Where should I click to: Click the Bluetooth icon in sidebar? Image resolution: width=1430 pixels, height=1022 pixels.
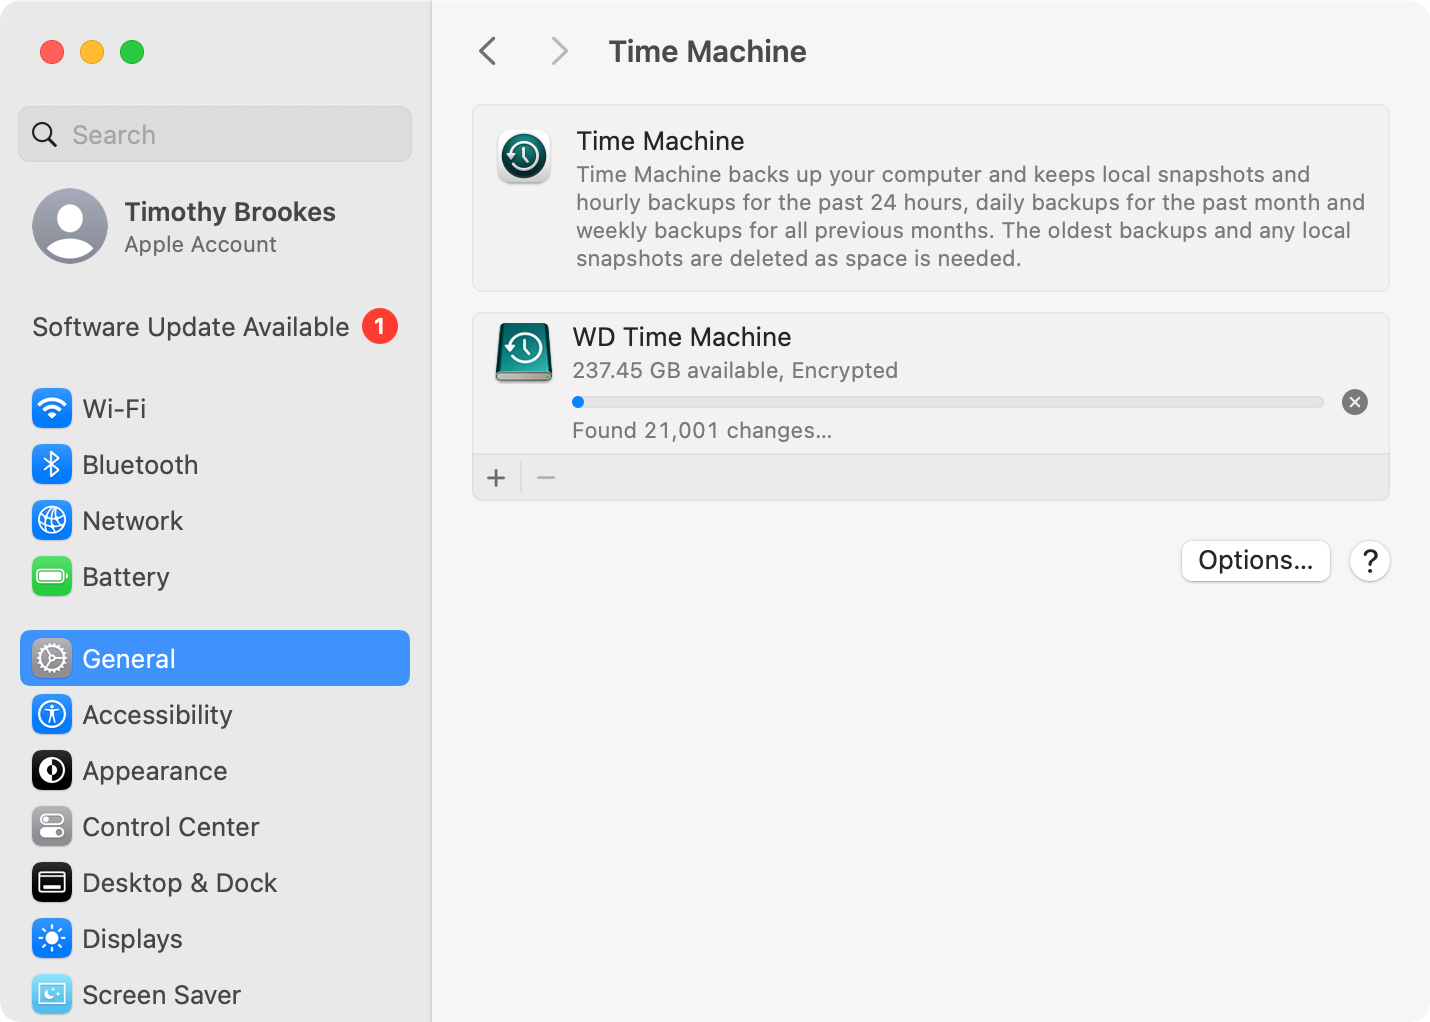52,464
